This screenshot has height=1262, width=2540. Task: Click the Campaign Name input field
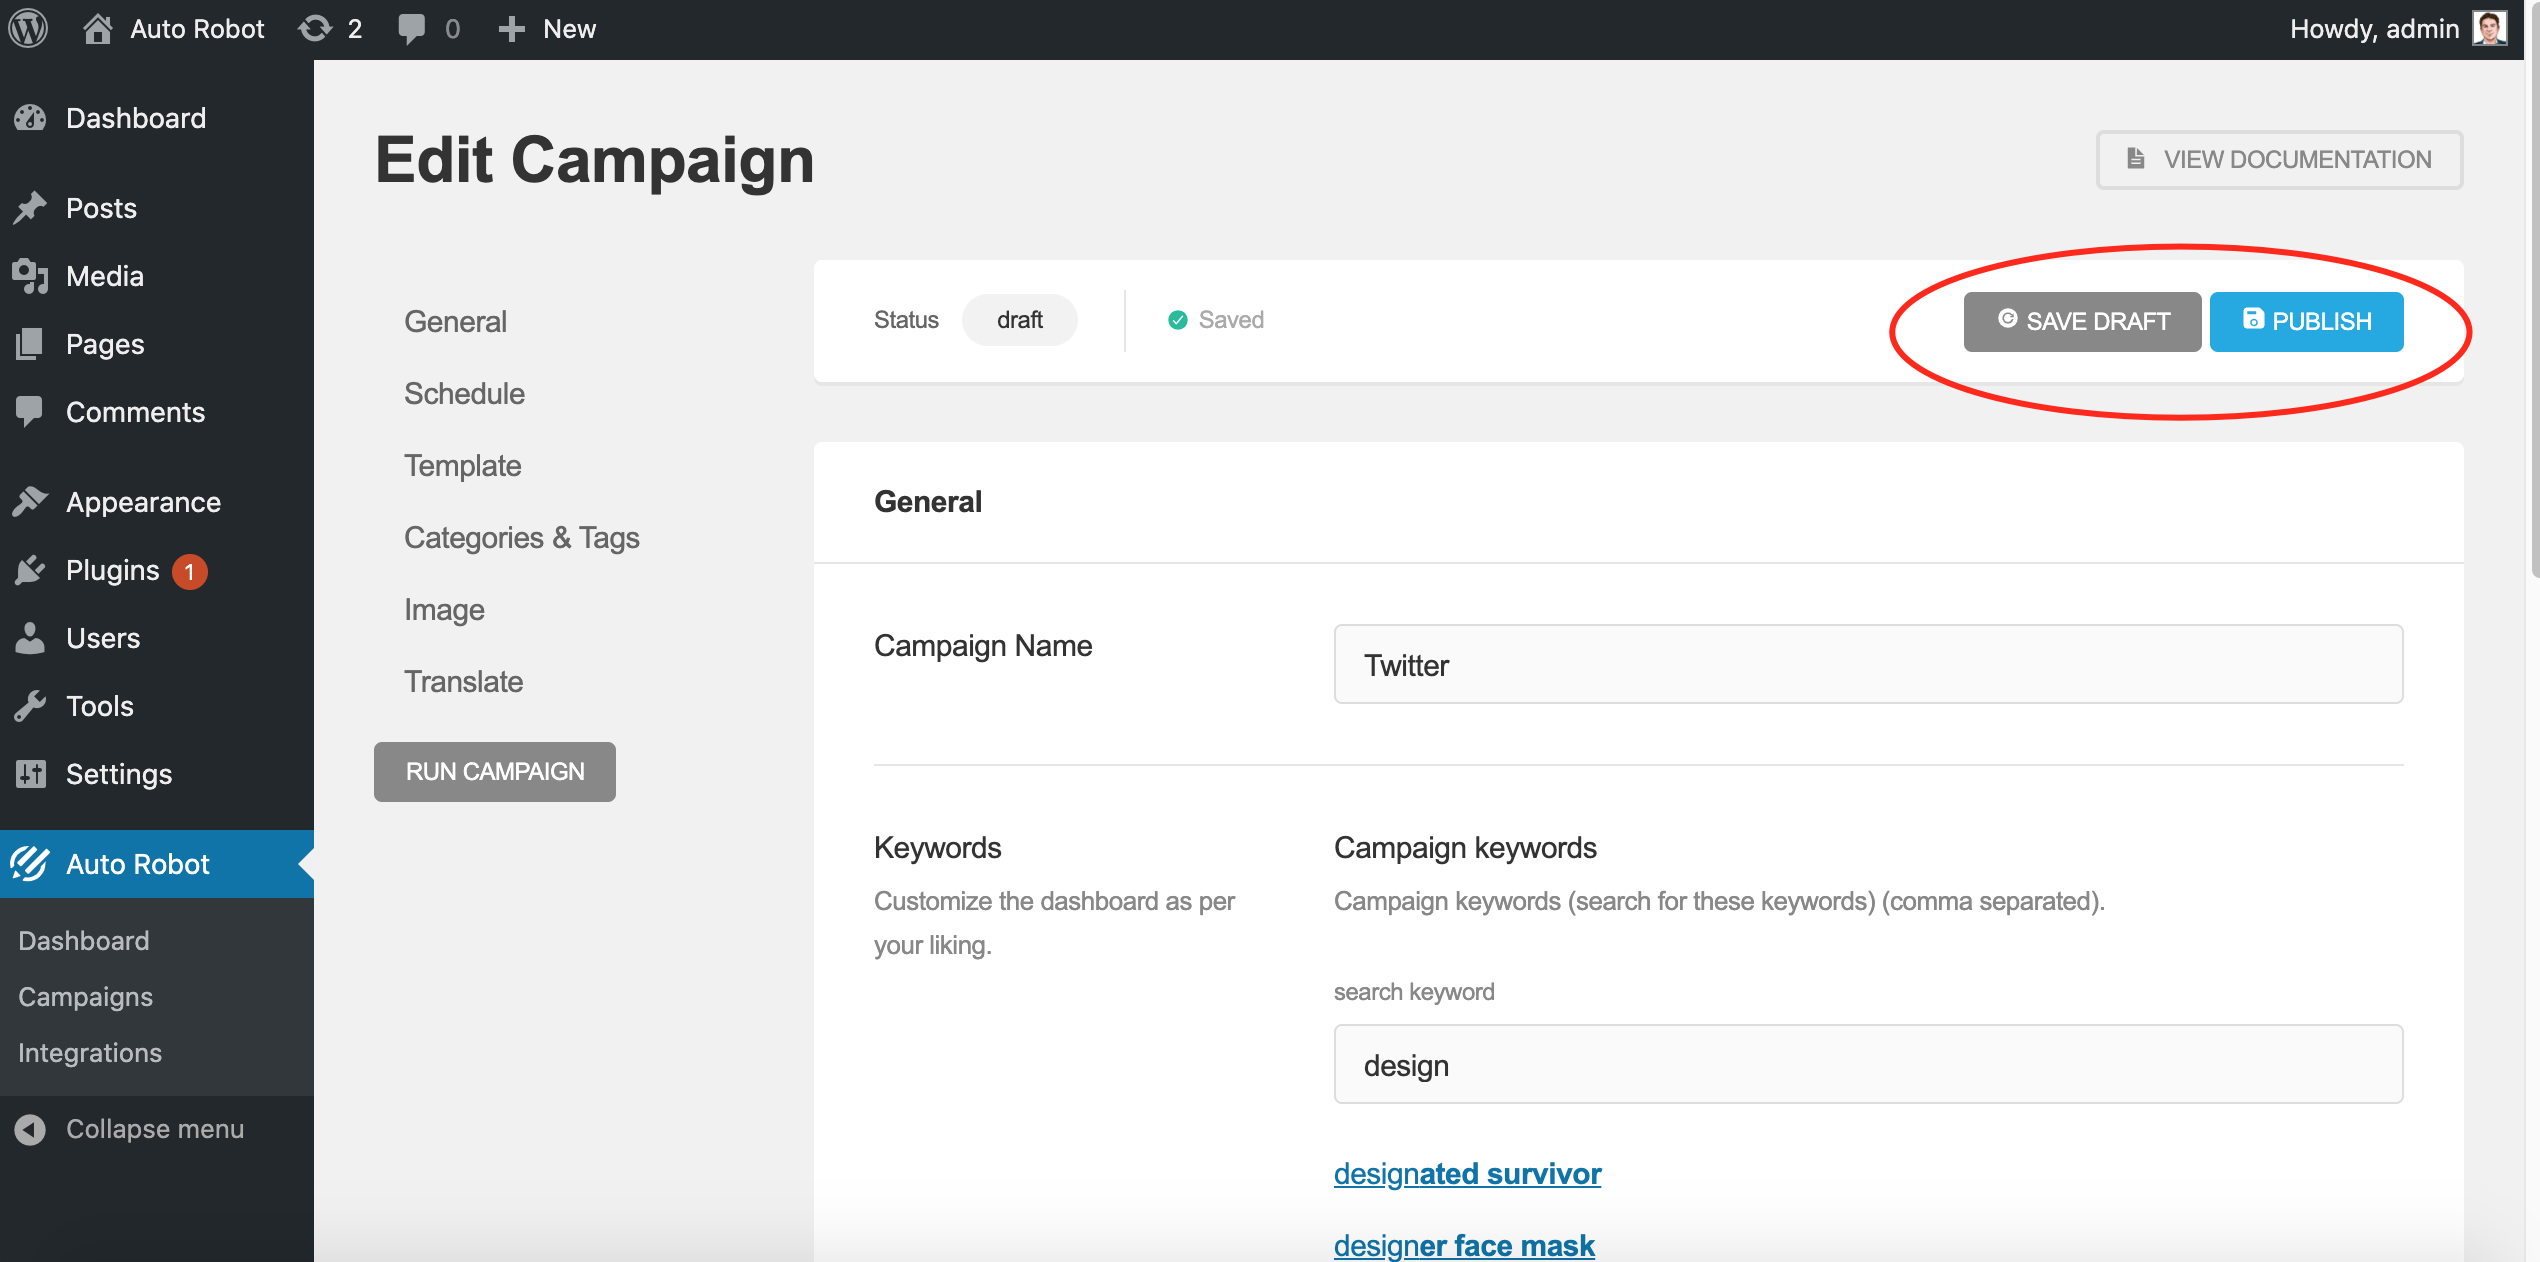(1867, 664)
